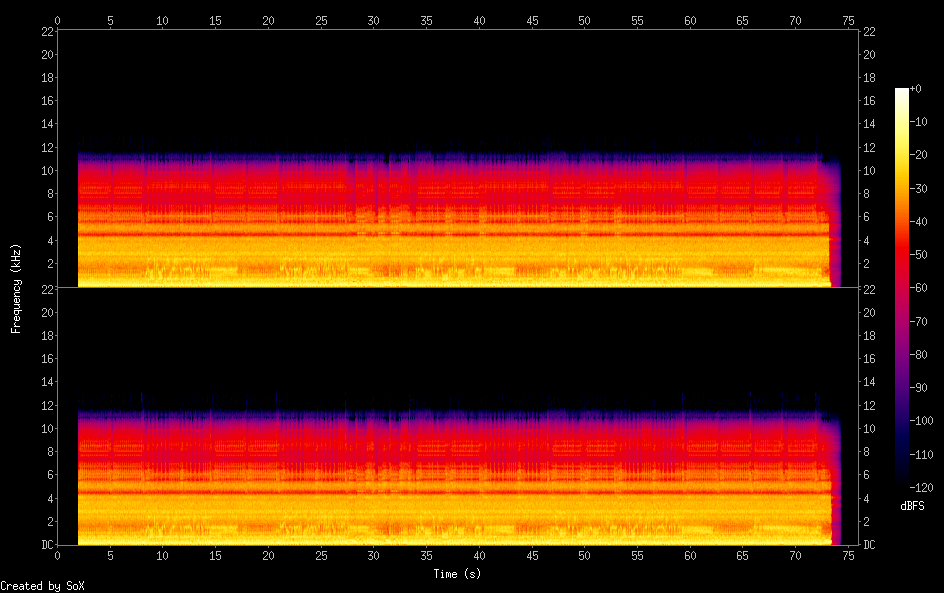Click the 10 tick on the bottom time axis
The height and width of the screenshot is (593, 944).
pos(163,555)
